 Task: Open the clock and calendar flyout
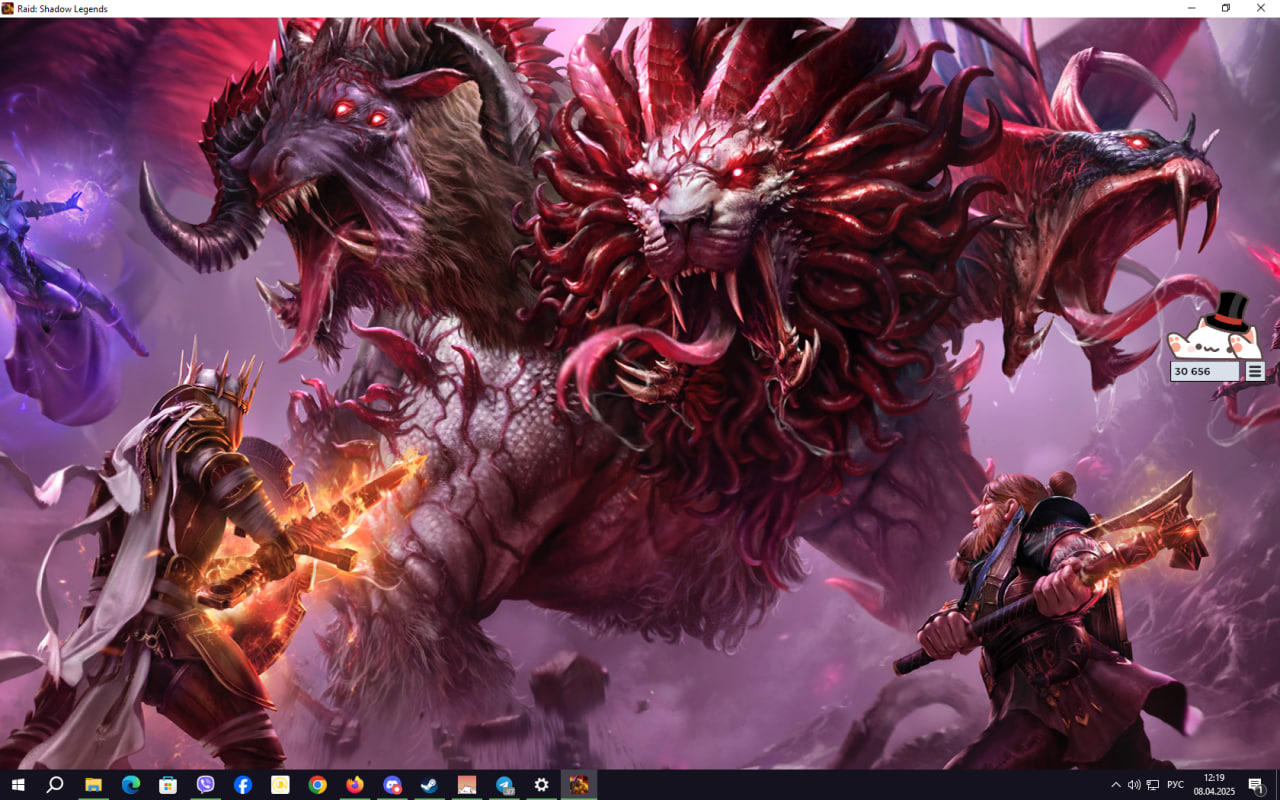[1214, 785]
